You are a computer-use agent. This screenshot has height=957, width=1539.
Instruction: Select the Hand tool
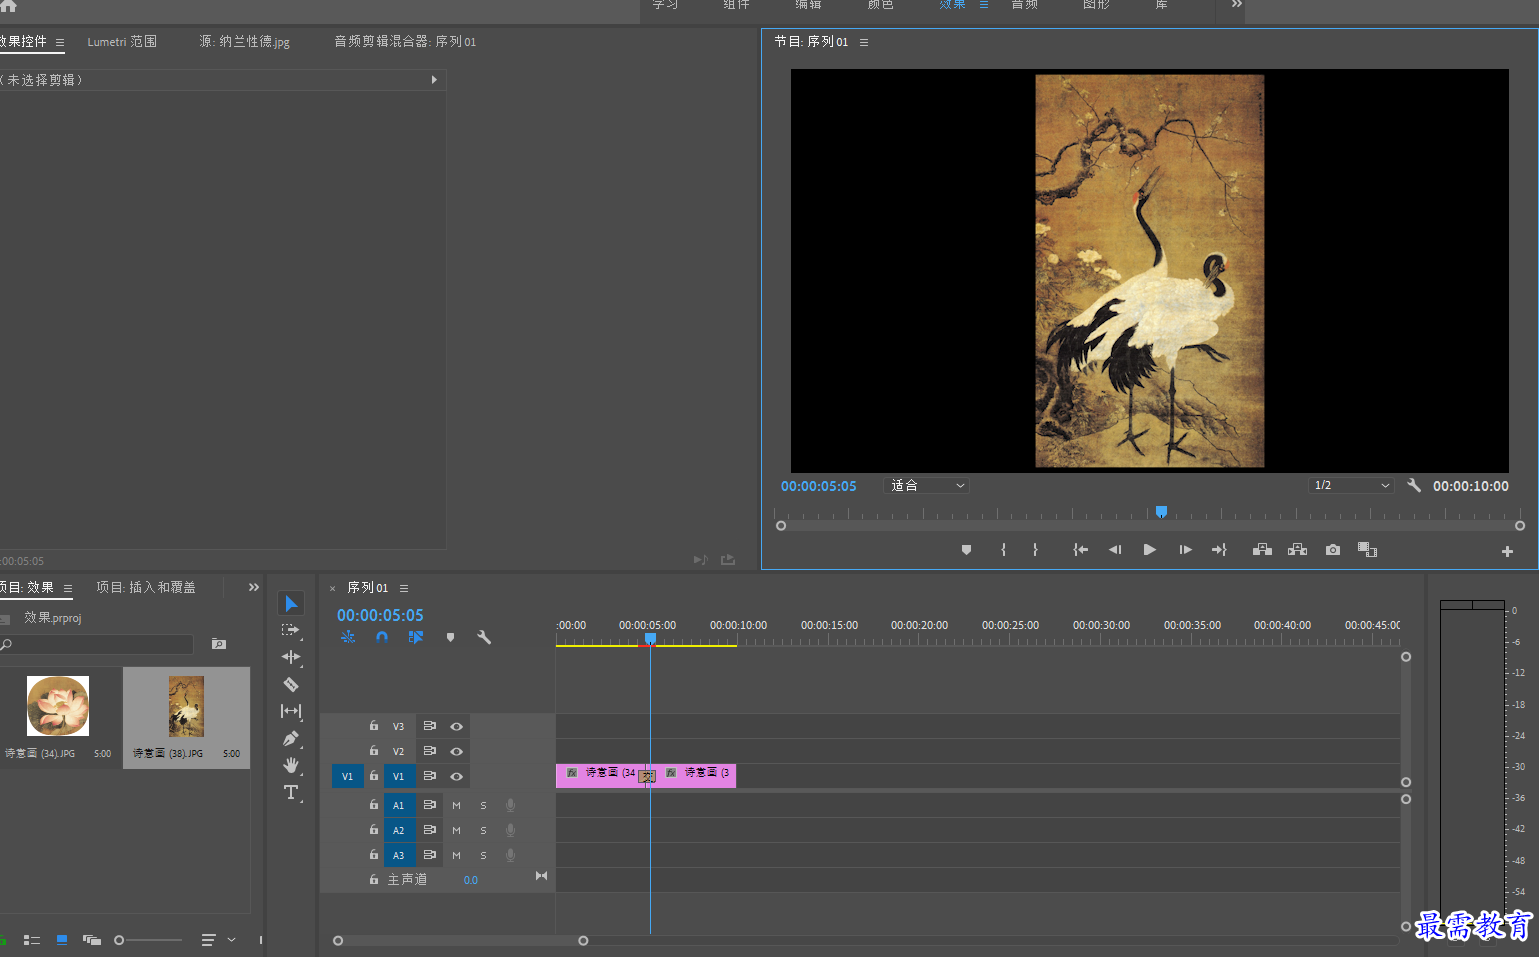tap(291, 765)
